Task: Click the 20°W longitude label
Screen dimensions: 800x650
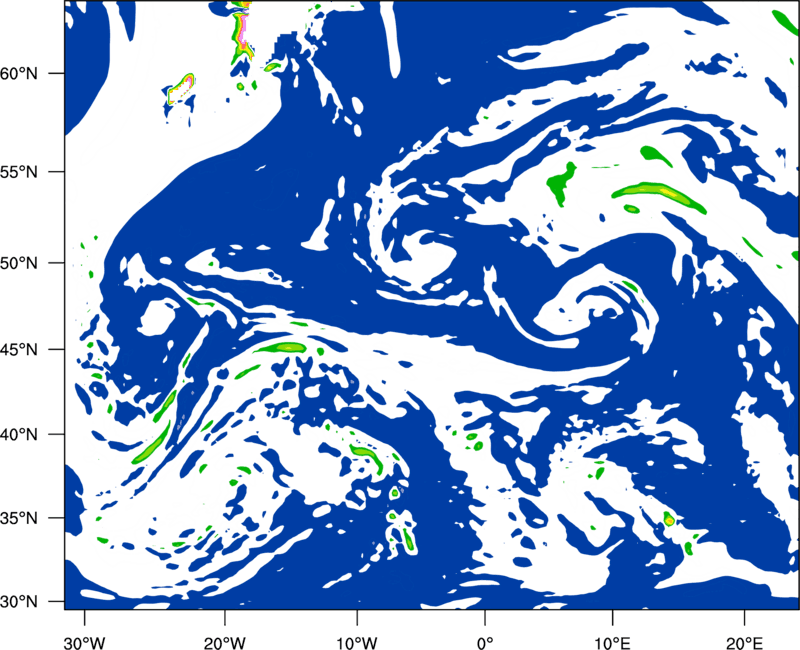Action: click(x=224, y=643)
